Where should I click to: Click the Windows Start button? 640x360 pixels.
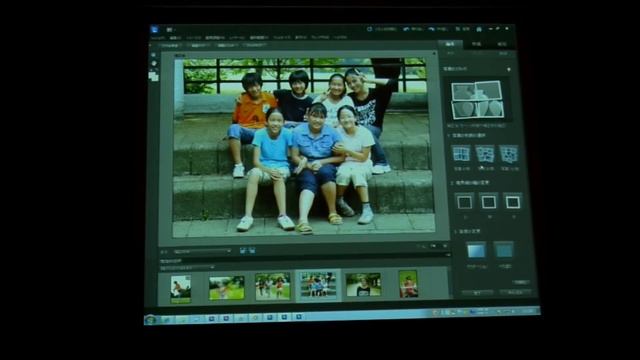click(151, 320)
